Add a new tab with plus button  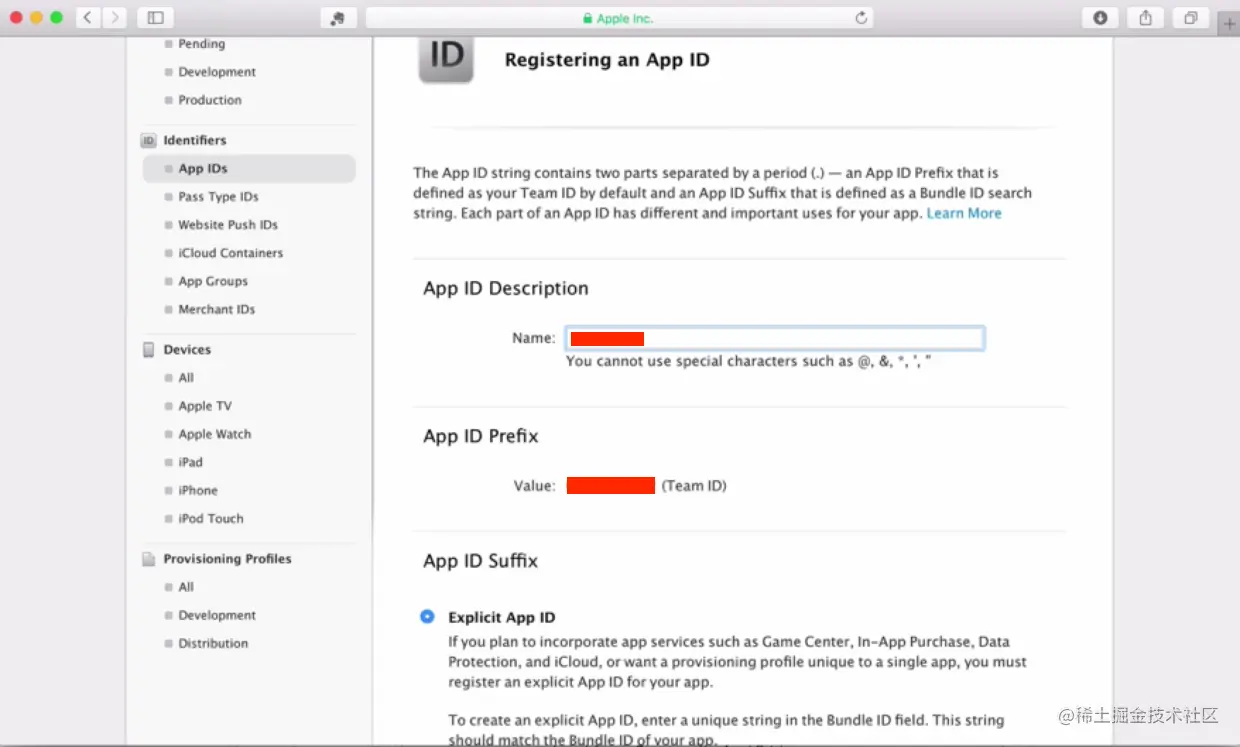pyautogui.click(x=1229, y=24)
